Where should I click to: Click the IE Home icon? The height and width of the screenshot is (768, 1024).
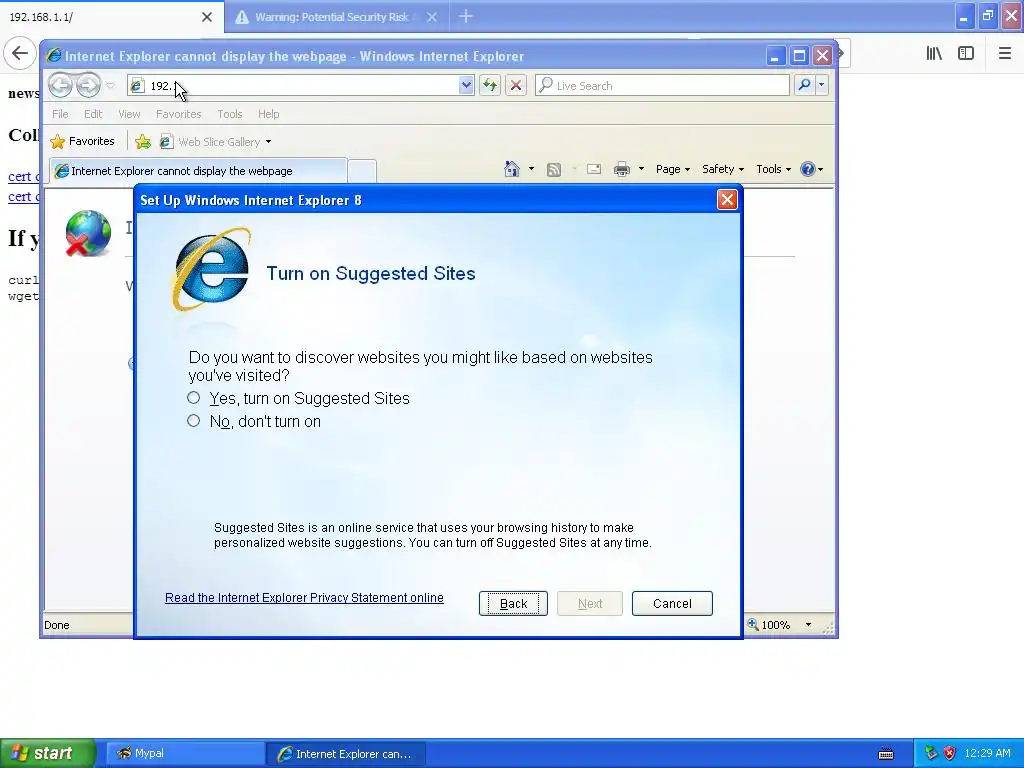pos(511,169)
